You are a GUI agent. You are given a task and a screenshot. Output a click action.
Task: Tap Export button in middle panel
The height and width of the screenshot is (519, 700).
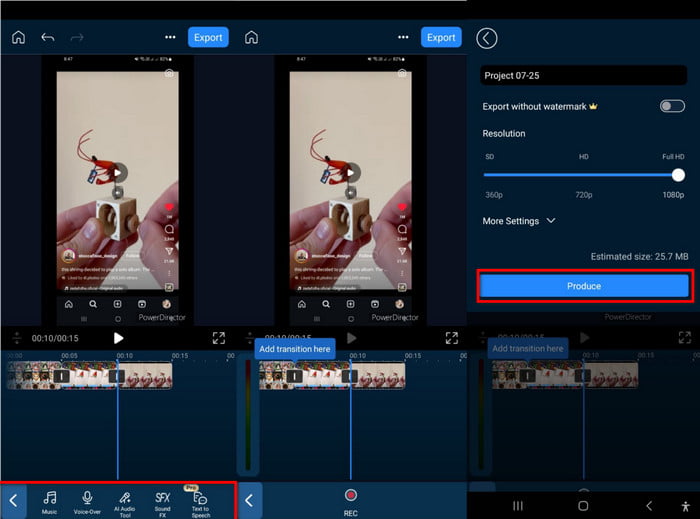pyautogui.click(x=441, y=37)
